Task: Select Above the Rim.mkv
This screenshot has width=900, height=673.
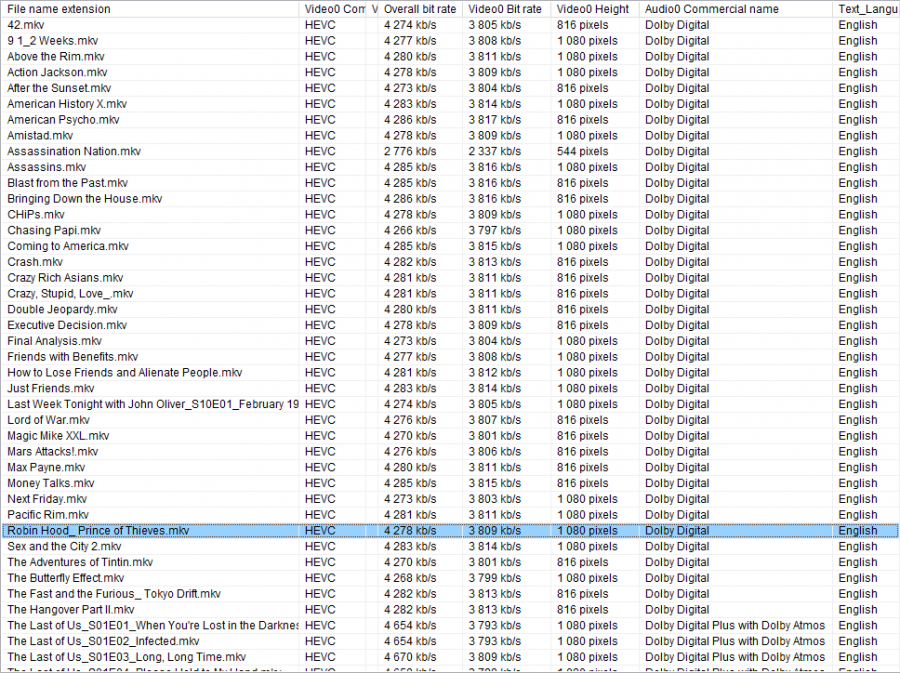Action: coord(56,57)
